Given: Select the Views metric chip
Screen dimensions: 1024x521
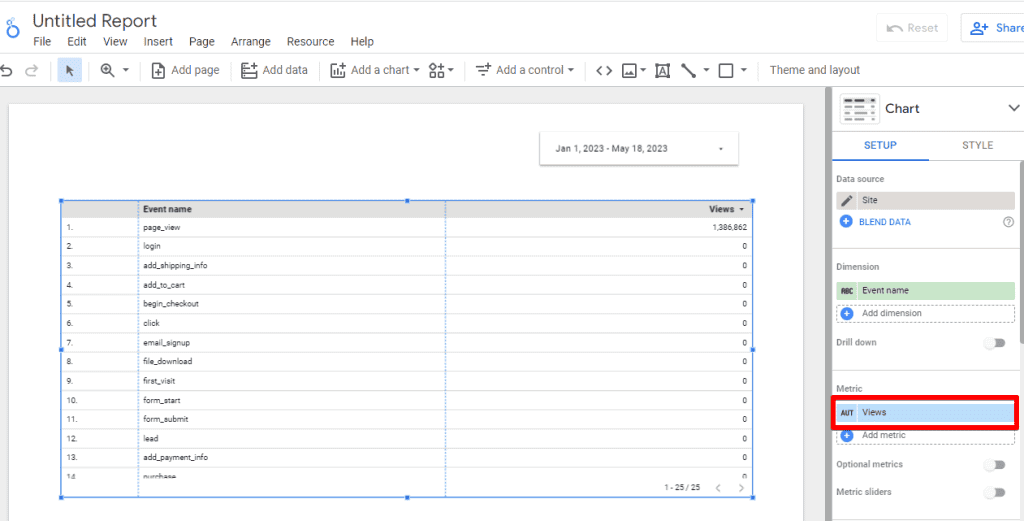Looking at the screenshot, I should 925,413.
